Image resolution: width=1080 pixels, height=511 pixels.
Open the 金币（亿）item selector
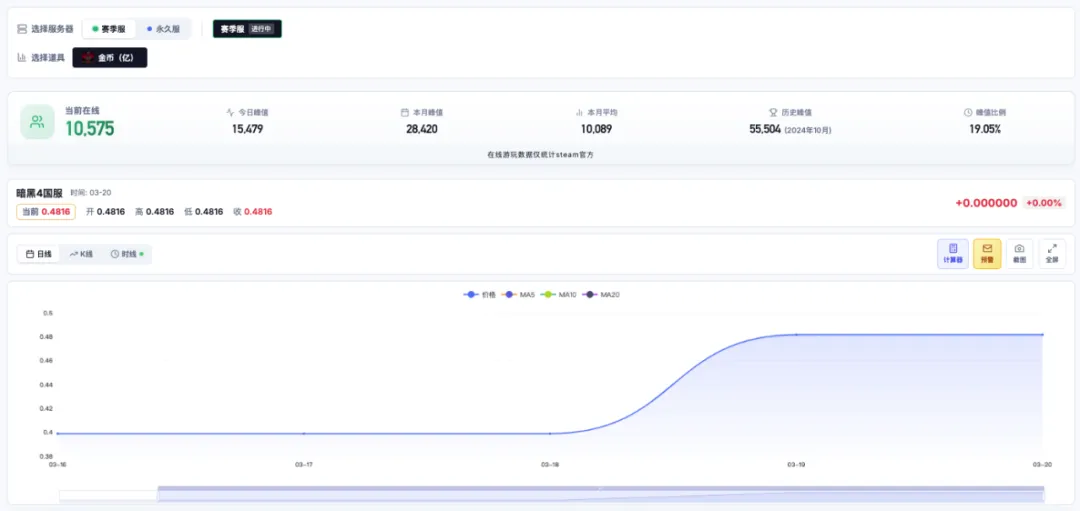[x=110, y=58]
